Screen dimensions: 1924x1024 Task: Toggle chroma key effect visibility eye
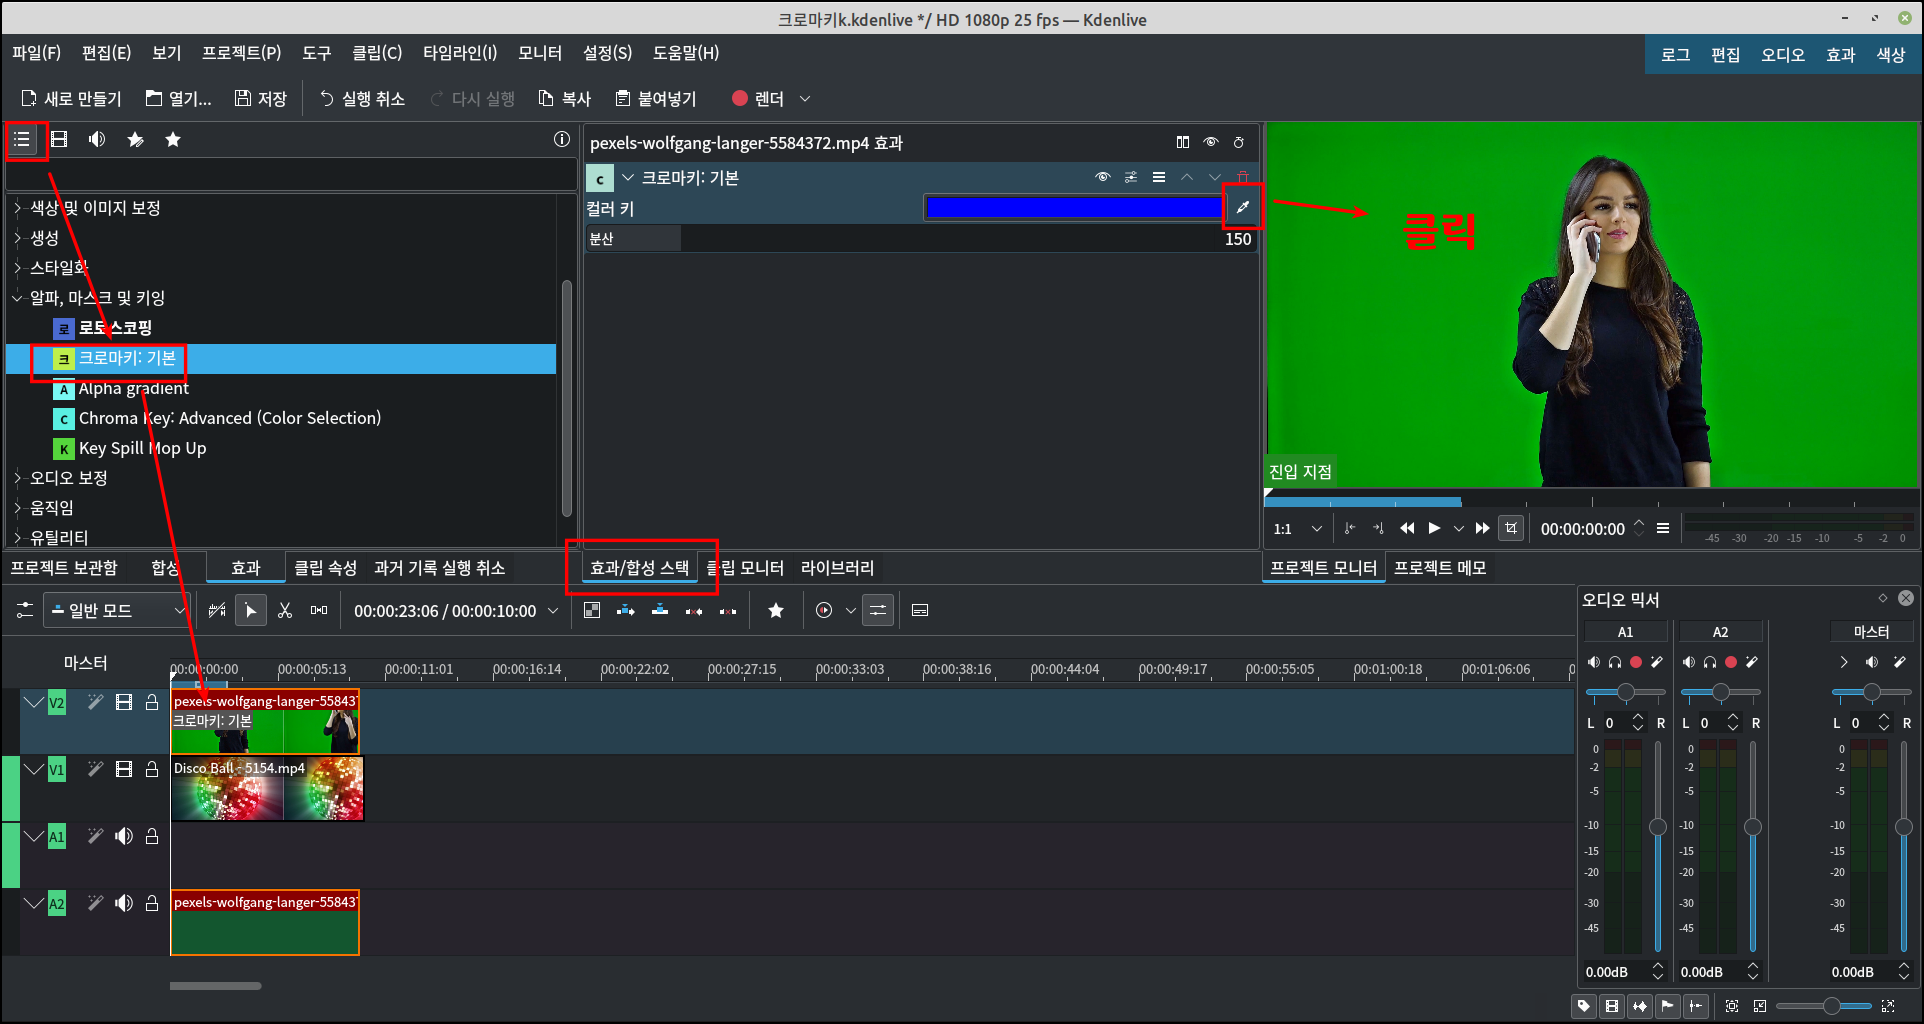(1103, 177)
